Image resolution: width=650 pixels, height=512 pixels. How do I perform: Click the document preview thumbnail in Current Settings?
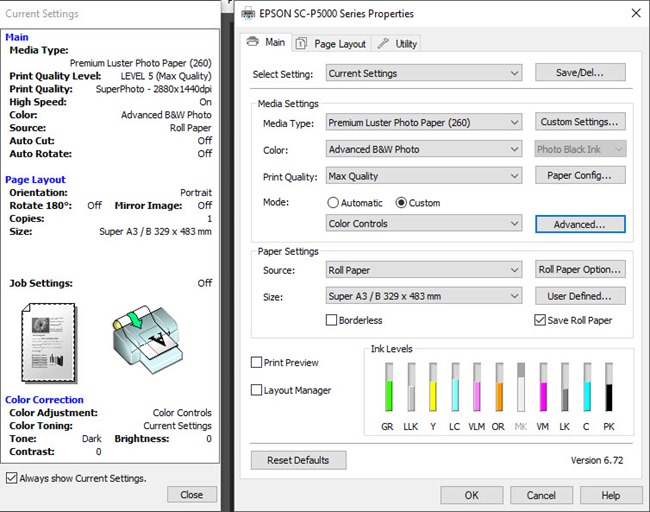[49, 343]
